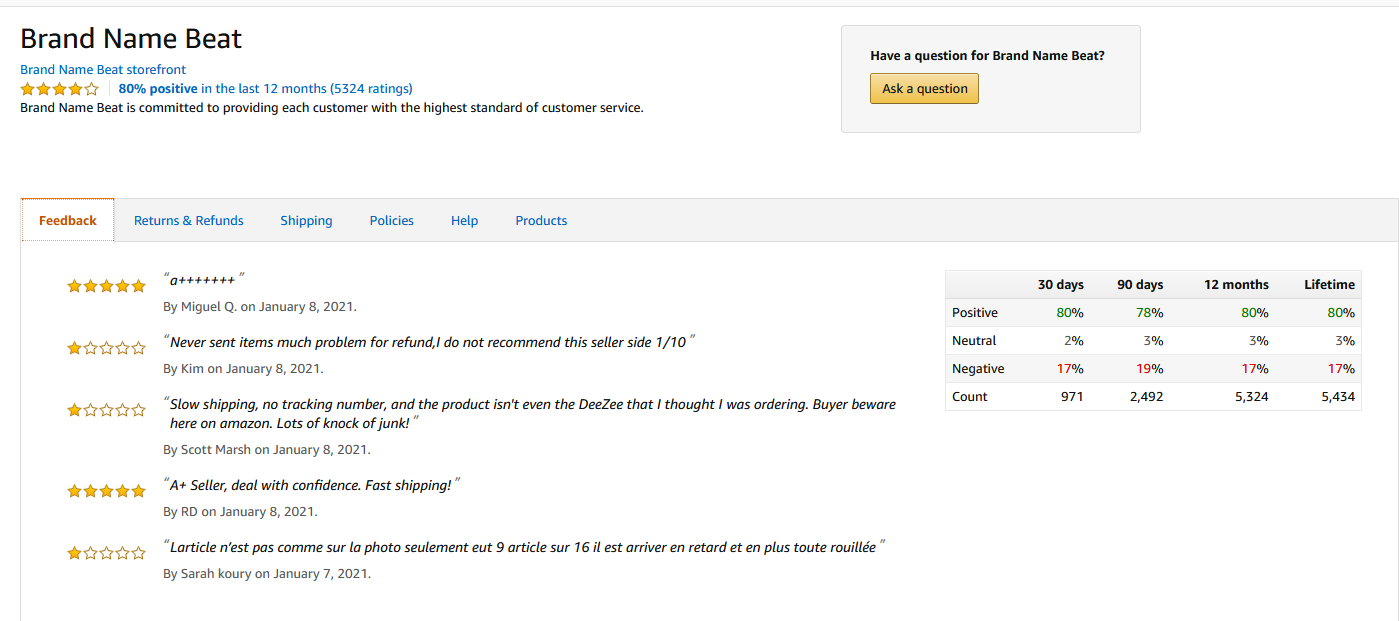Viewport: 1399px width, 621px height.
Task: Switch to Returns & Refunds tab
Action: point(189,221)
